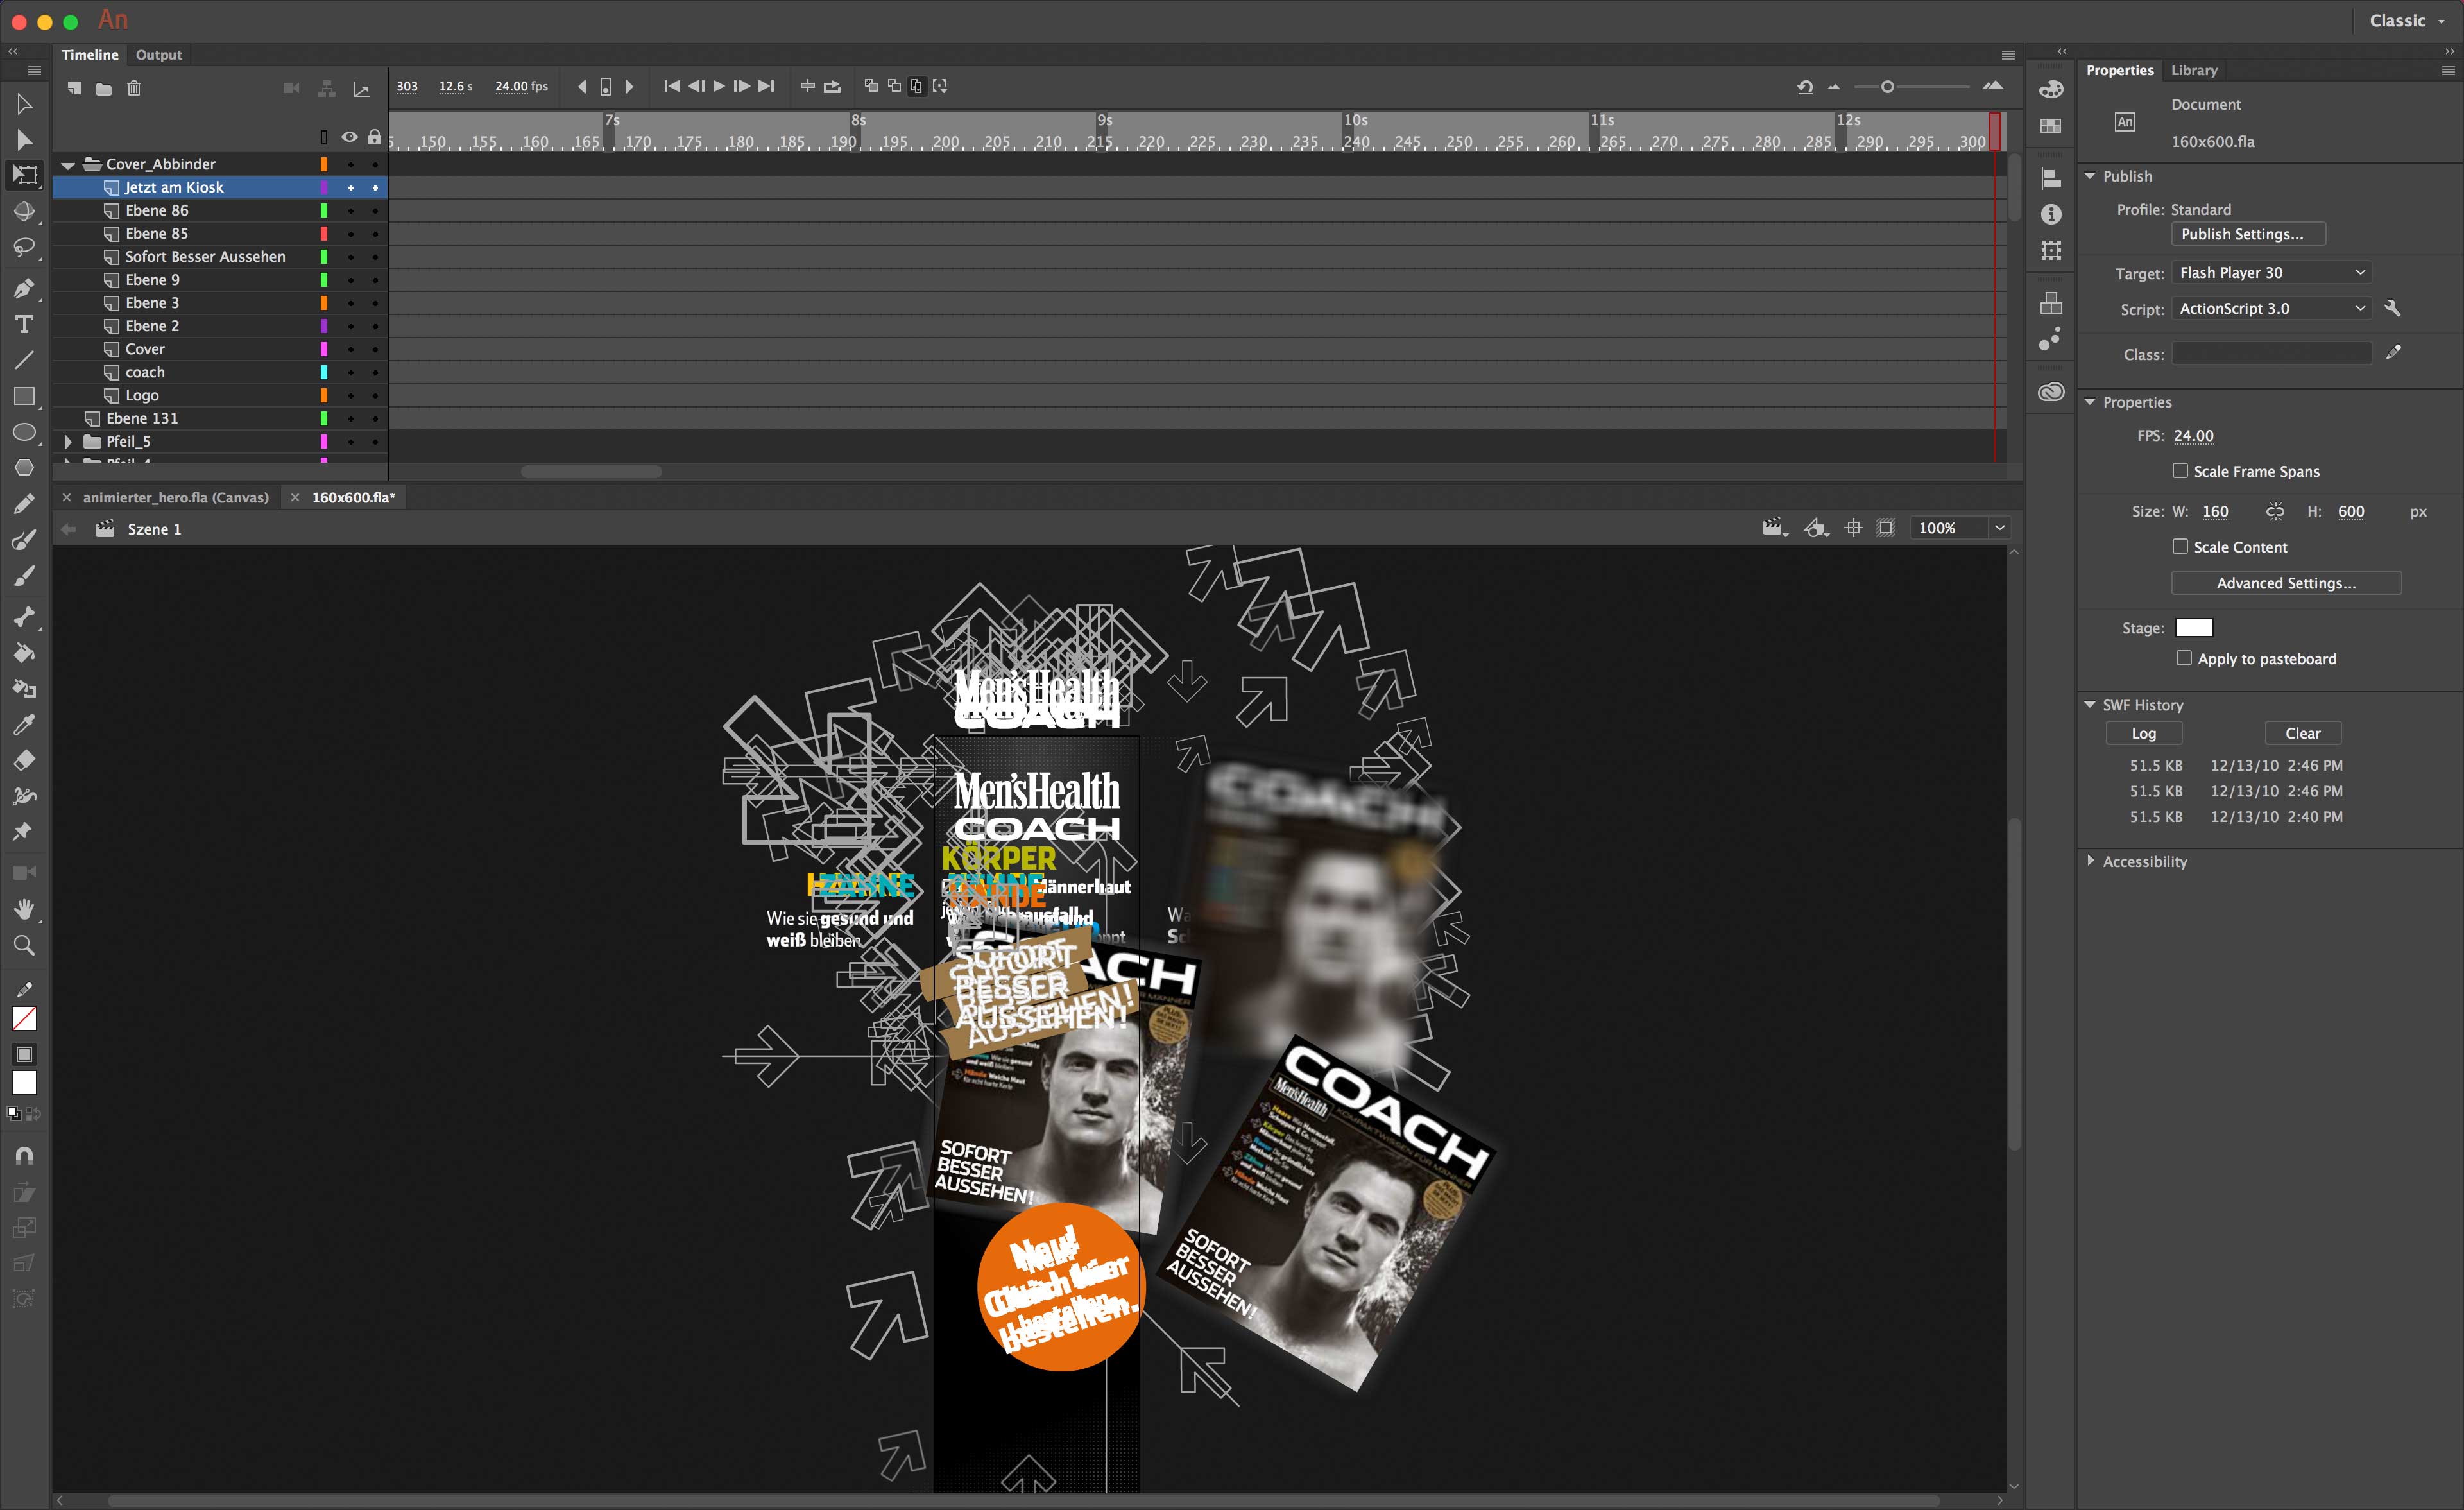
Task: Click the timeline zoom slider handle
Action: click(1887, 87)
